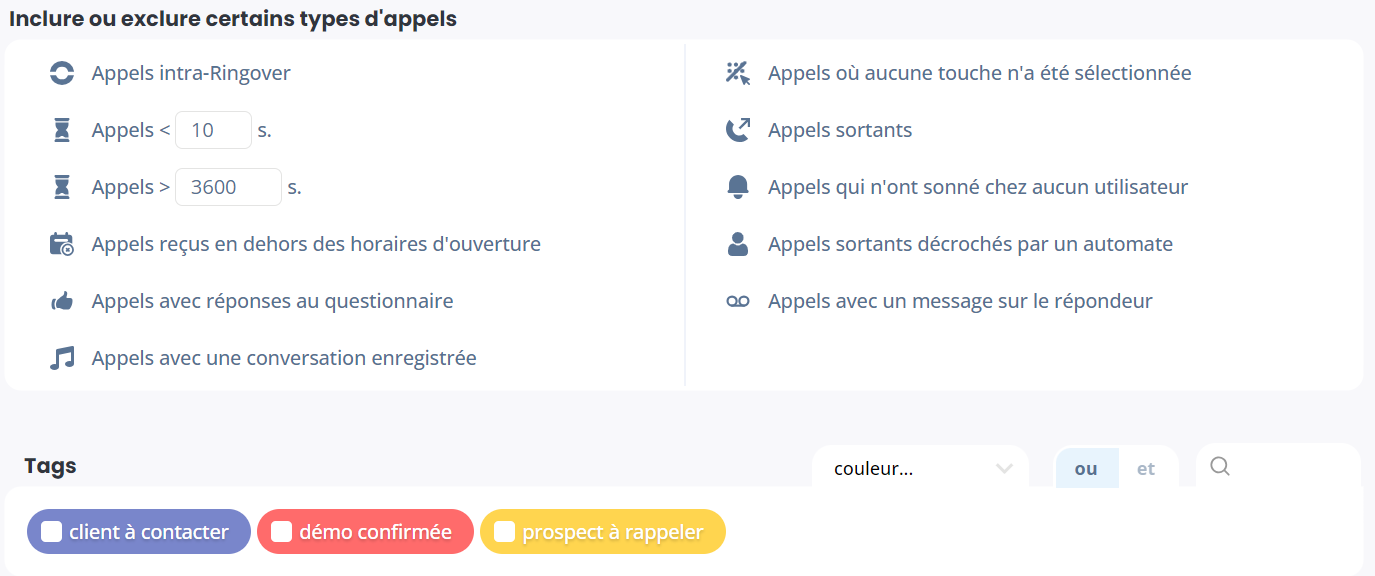1375x576 pixels.
Task: Switch tag logic to 'et'
Action: (x=1146, y=469)
